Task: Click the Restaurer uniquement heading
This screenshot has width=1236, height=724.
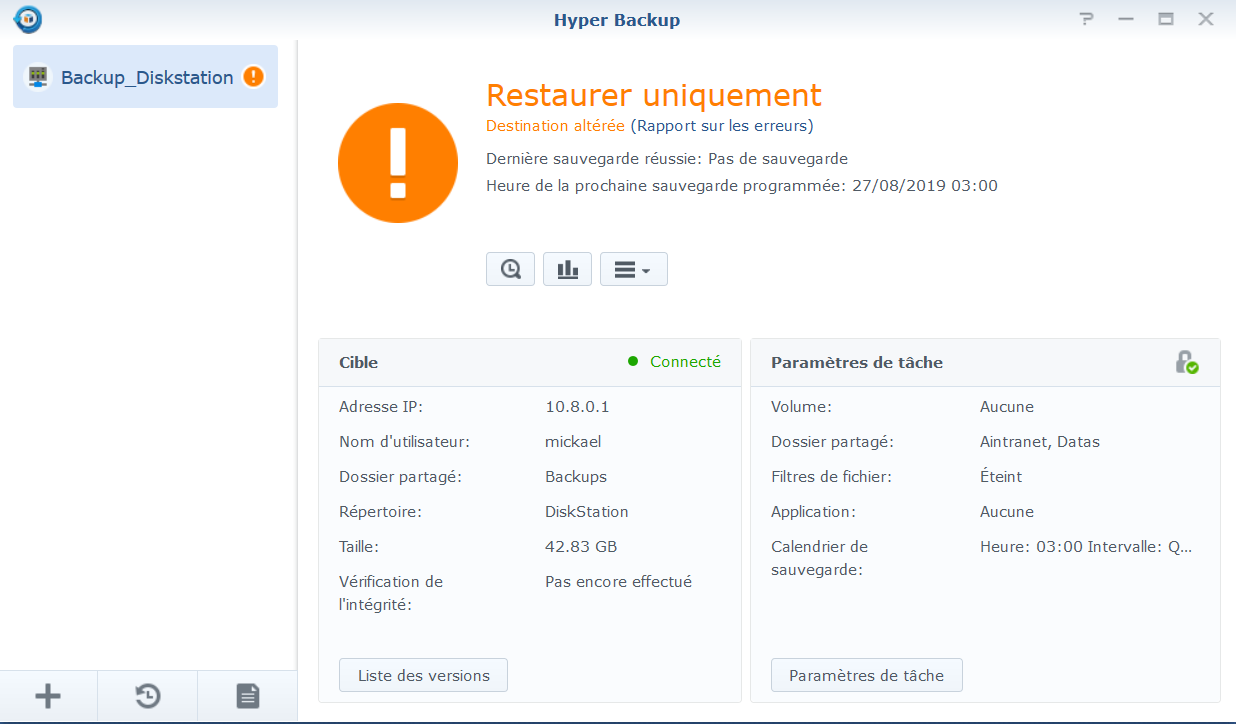Action: click(x=654, y=95)
